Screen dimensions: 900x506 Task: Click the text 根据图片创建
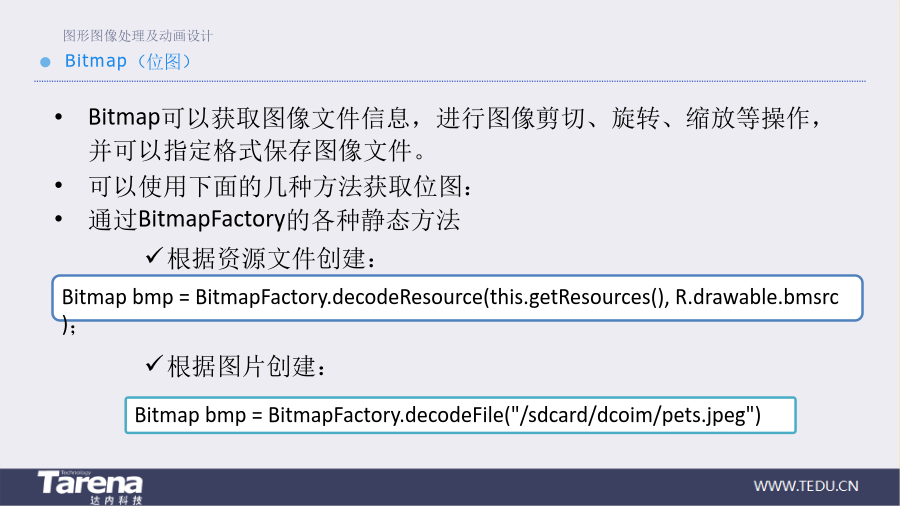247,367
